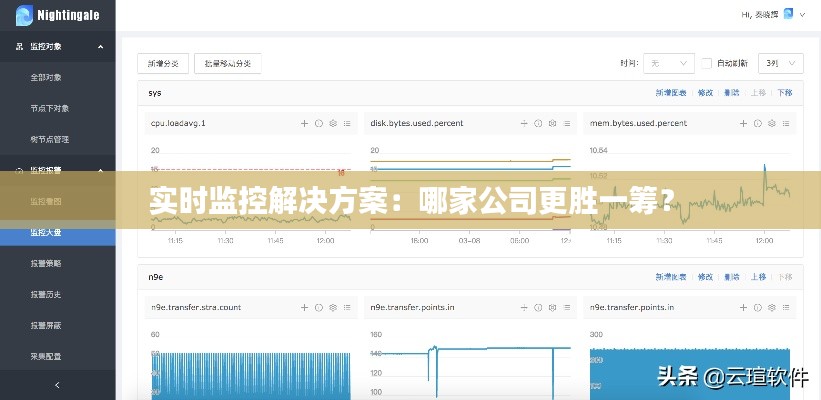
Task: Click 上移 link in n9e section
Action: (x=758, y=277)
